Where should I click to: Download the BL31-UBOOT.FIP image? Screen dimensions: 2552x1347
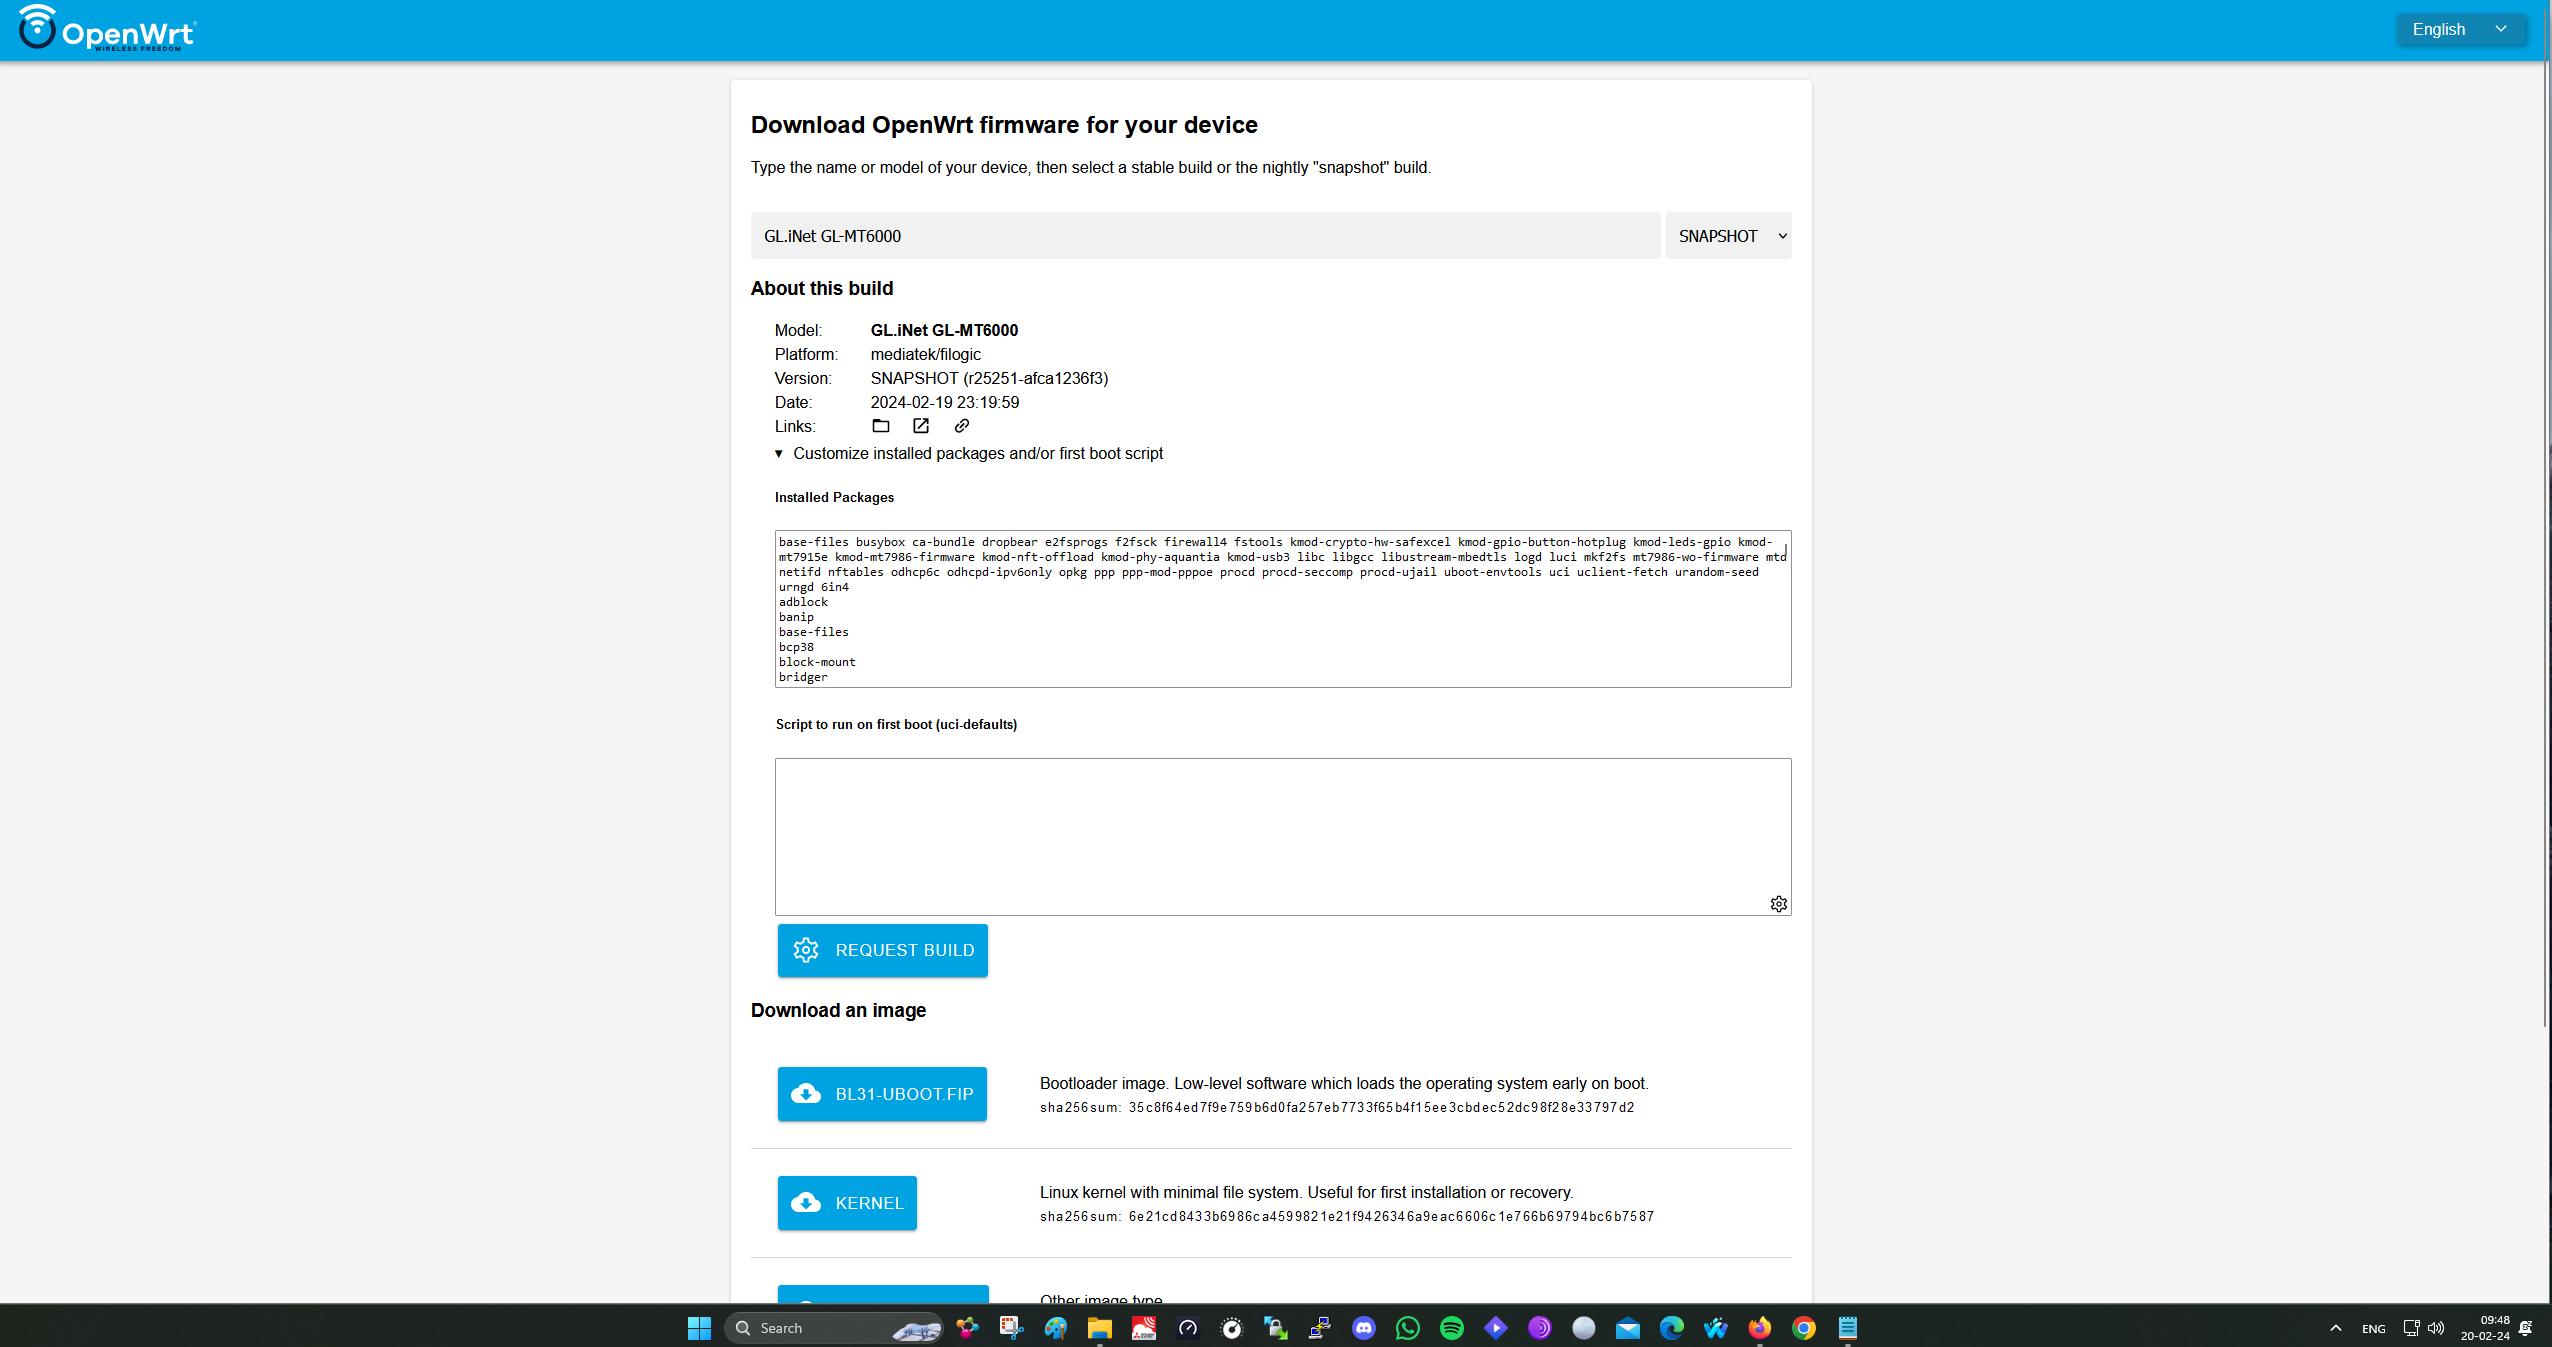[x=882, y=1094]
